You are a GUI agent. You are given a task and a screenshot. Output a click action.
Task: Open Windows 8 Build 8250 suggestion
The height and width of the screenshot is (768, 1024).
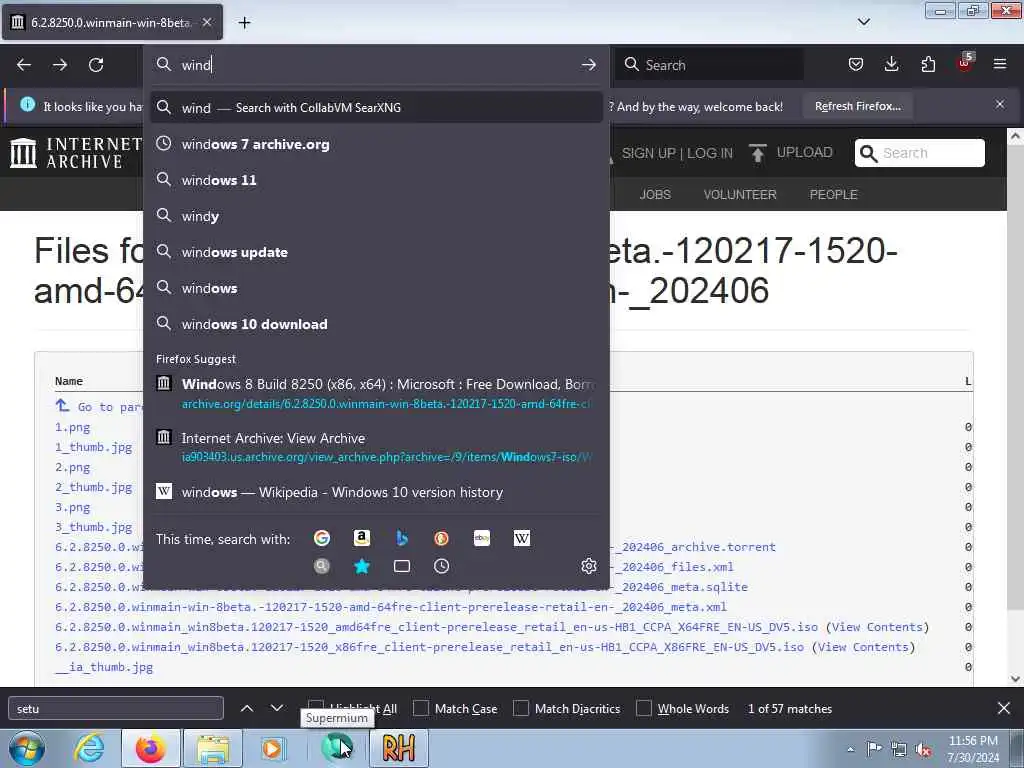376,394
